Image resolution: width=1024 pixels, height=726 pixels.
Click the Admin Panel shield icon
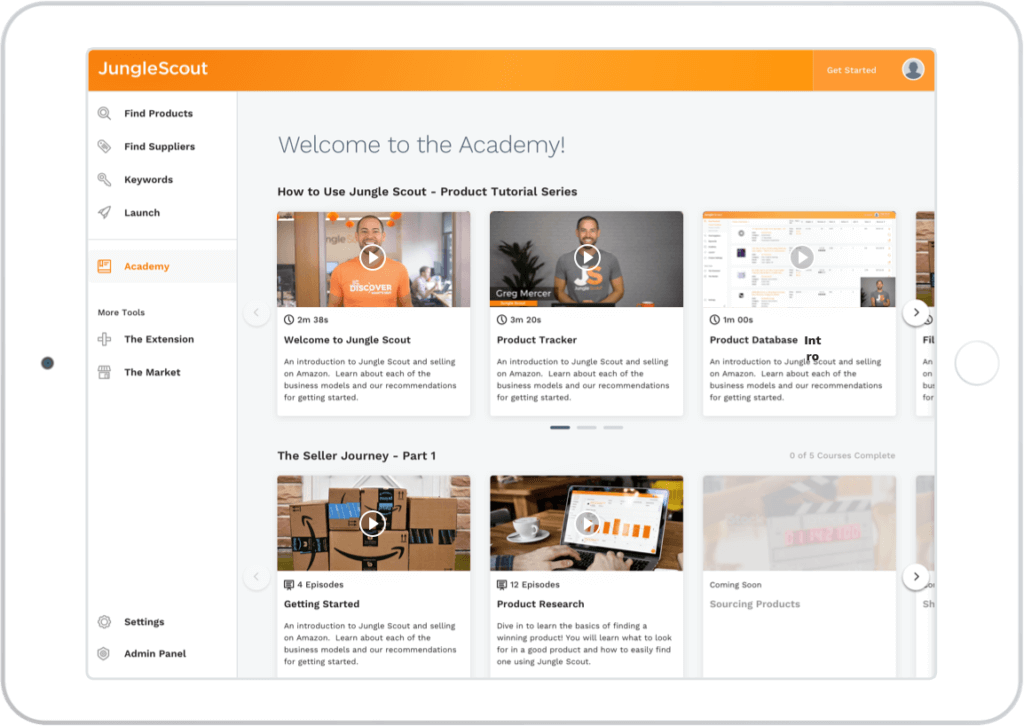point(104,654)
